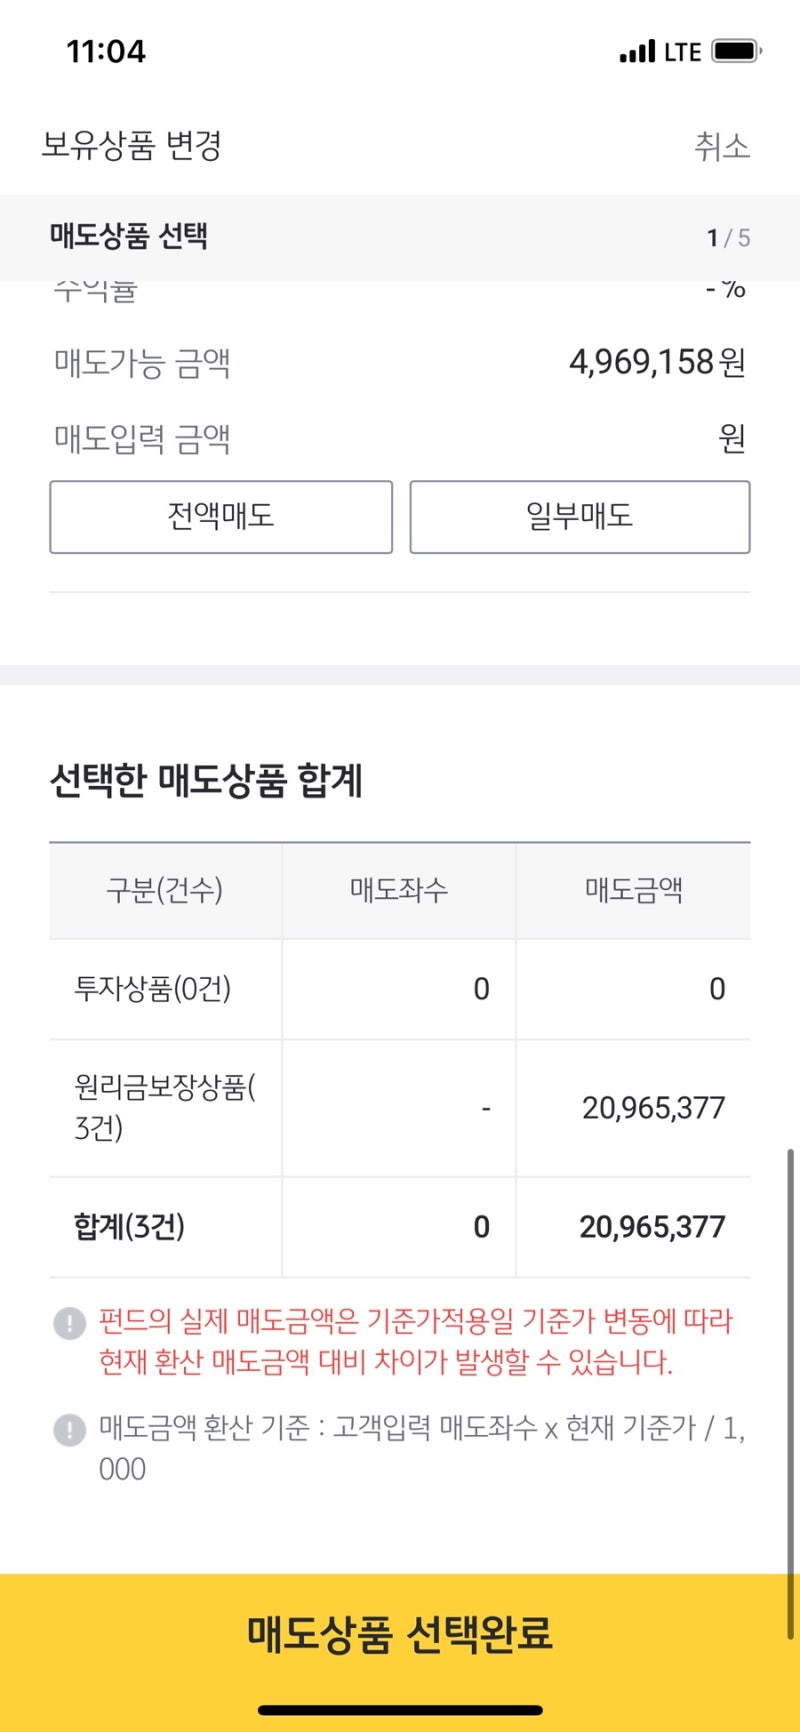The height and width of the screenshot is (1732, 800).
Task: Tap the 1/5 step indicator
Action: click(728, 238)
